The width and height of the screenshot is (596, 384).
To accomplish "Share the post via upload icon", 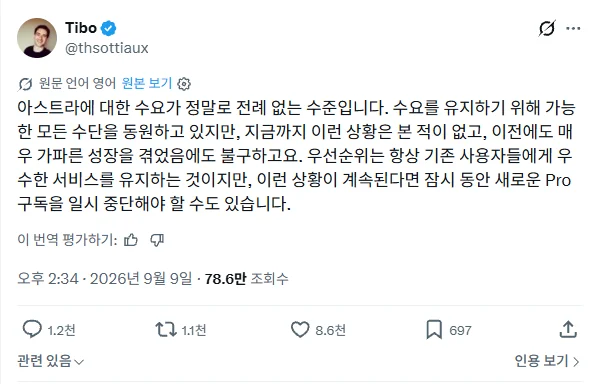I will (x=568, y=329).
